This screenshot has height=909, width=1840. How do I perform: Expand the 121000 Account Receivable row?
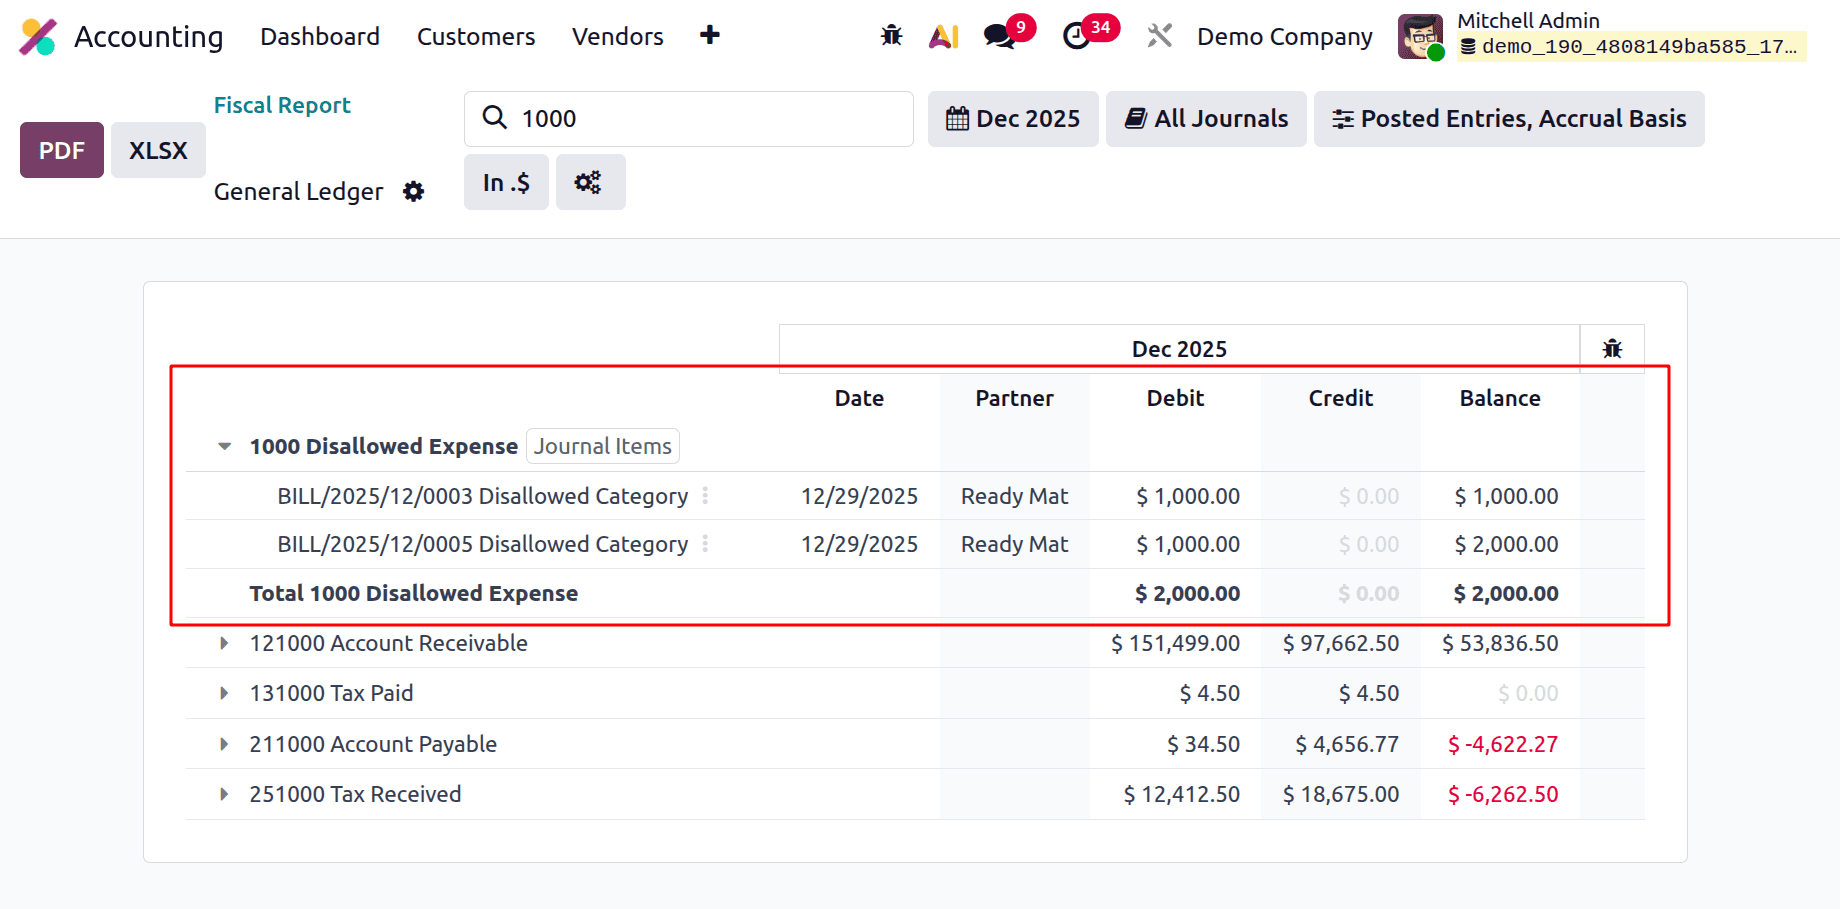click(224, 643)
